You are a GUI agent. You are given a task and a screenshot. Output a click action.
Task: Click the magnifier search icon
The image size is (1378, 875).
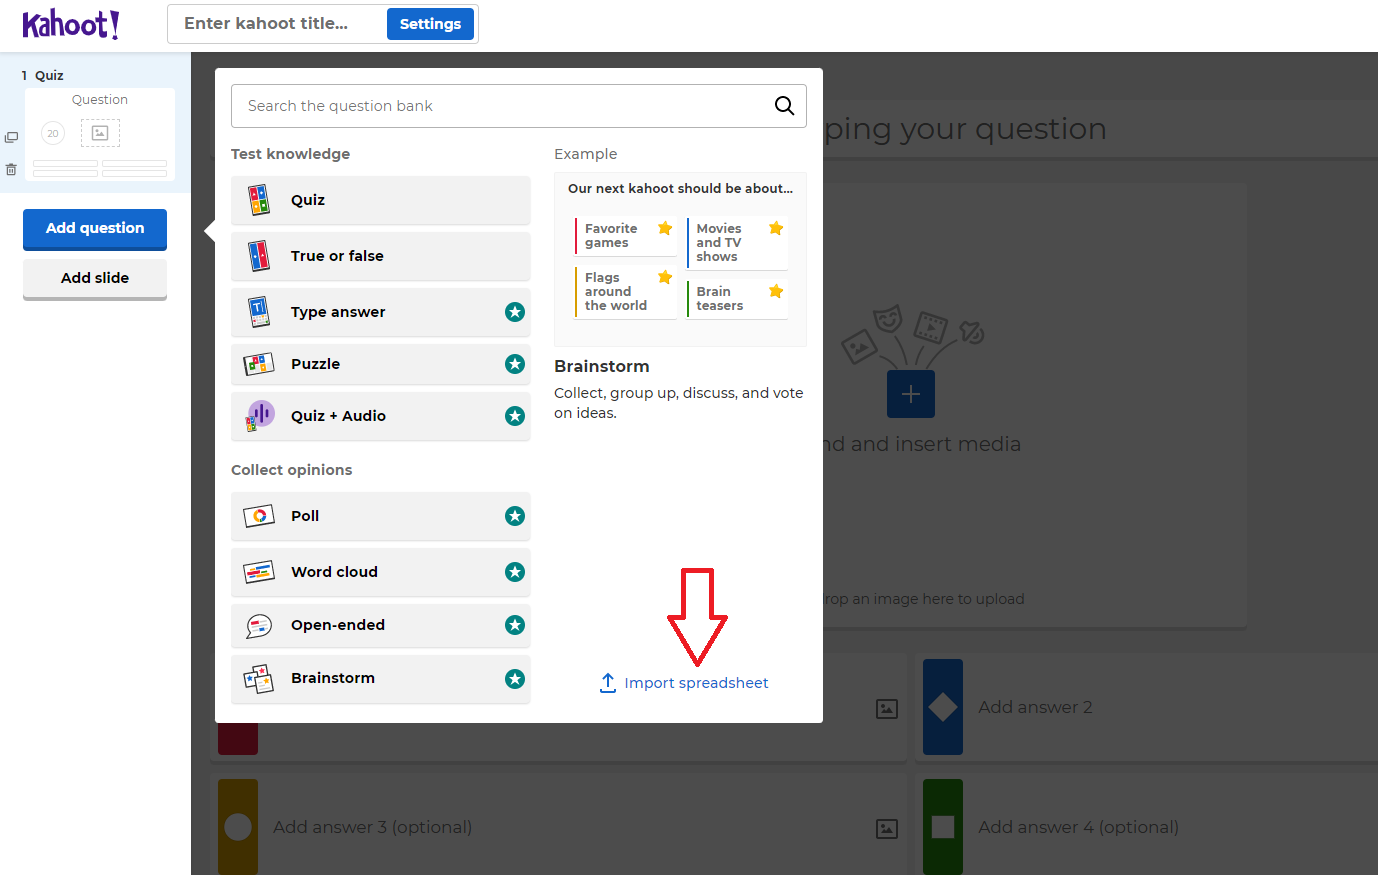[785, 106]
